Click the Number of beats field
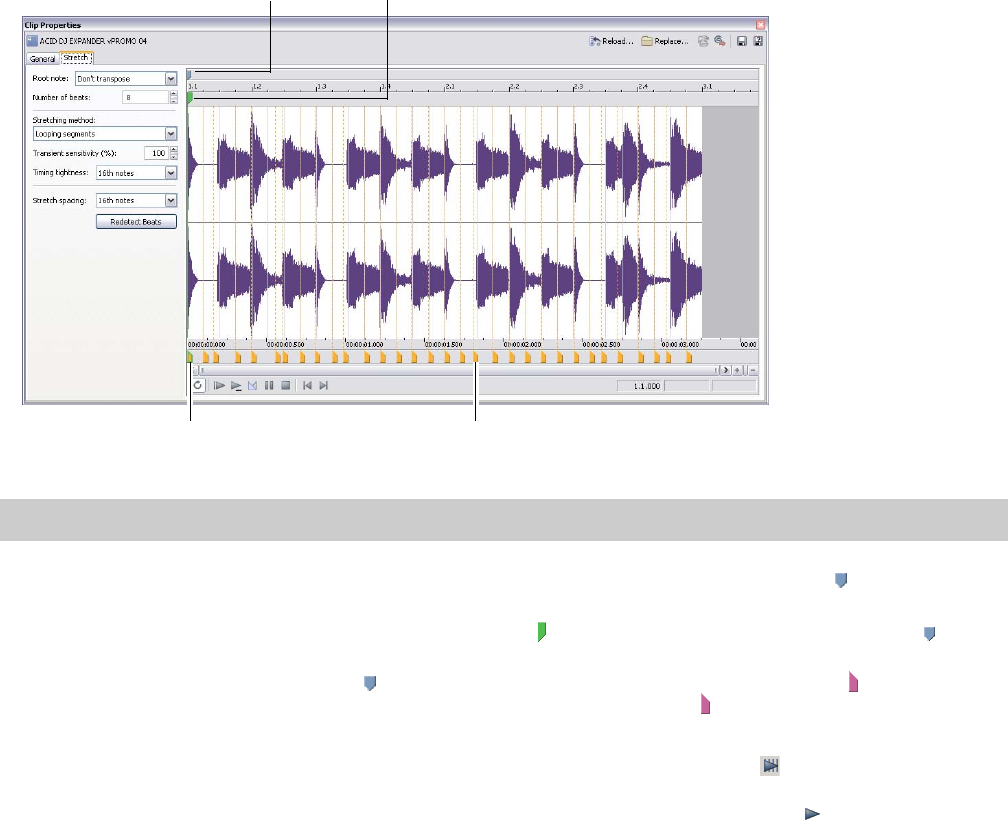Screen dimensions: 1008x824 [x=145, y=97]
